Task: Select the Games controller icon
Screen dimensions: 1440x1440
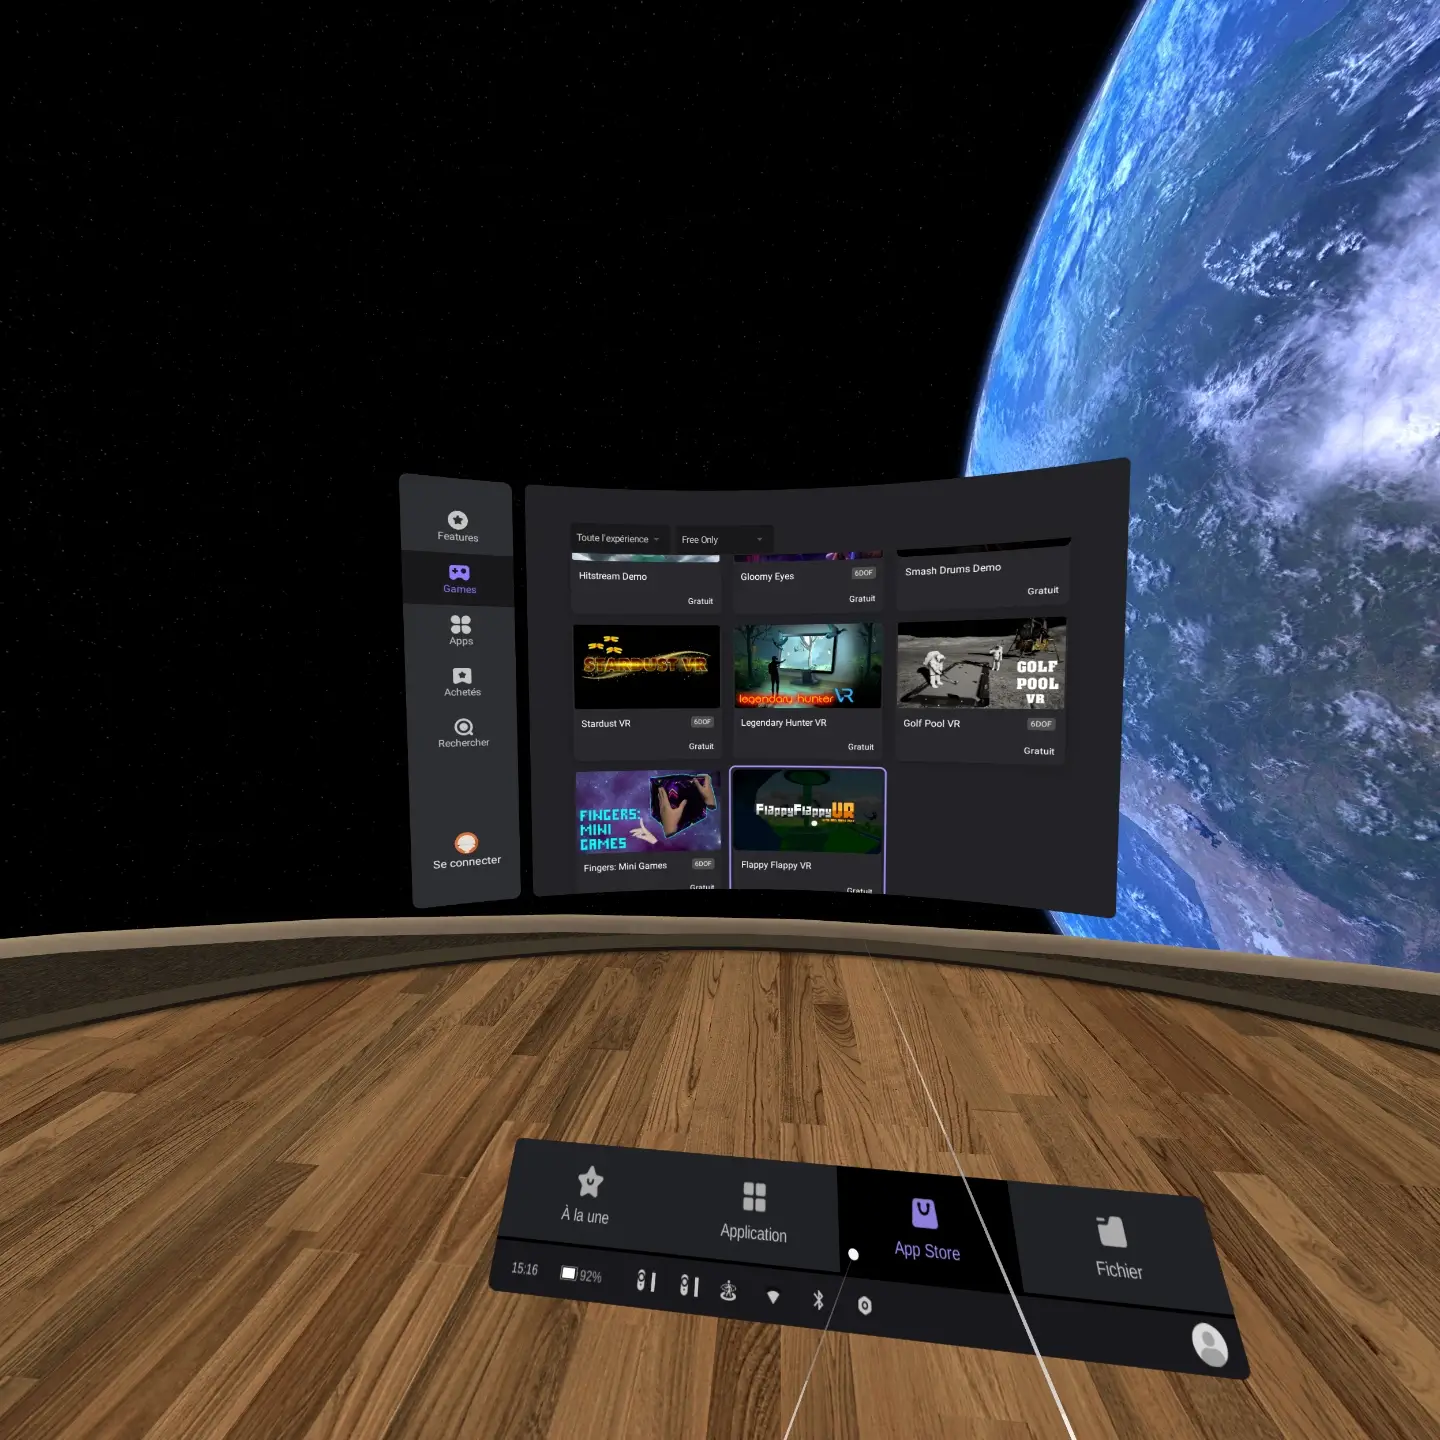Action: point(459,573)
